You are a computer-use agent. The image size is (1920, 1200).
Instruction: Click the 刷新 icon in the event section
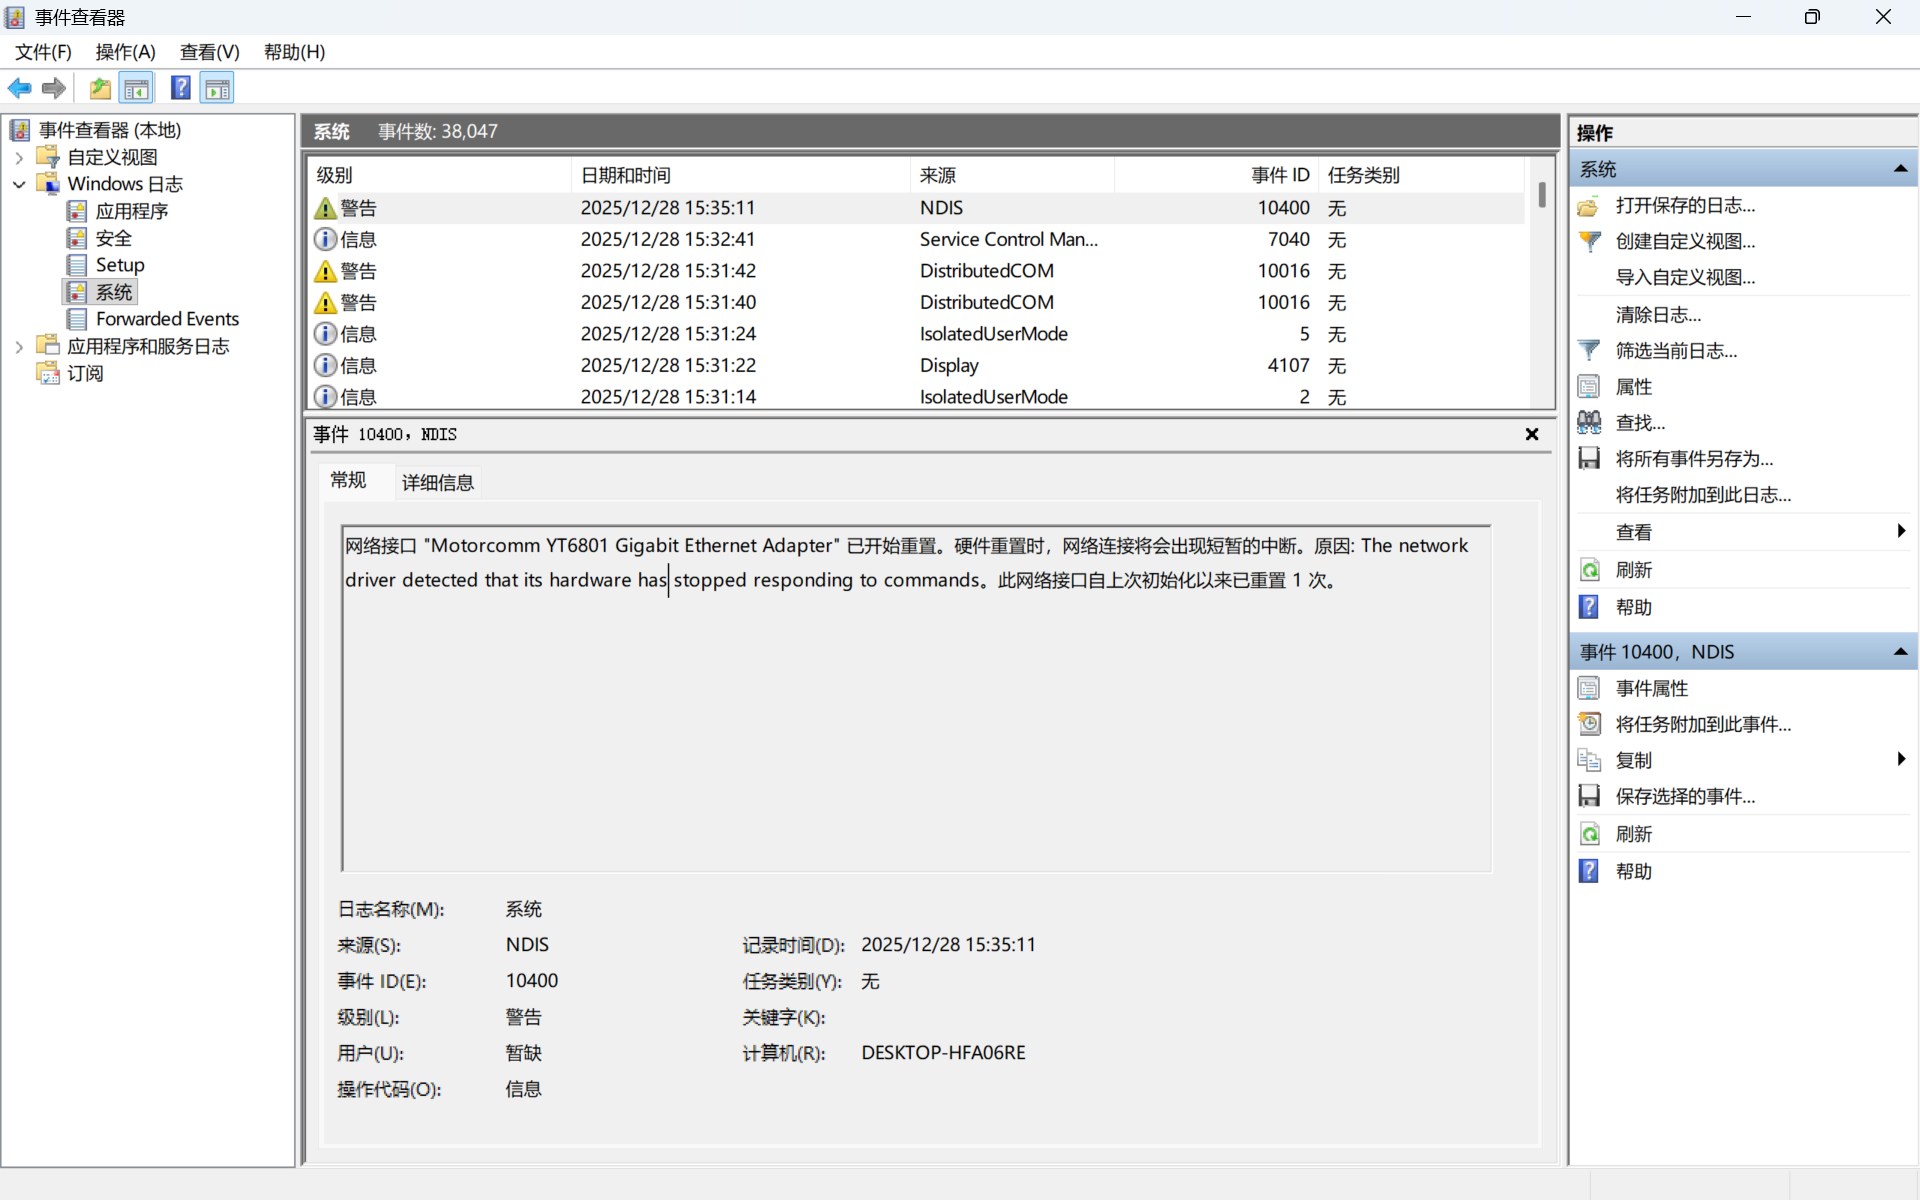pyautogui.click(x=1589, y=834)
